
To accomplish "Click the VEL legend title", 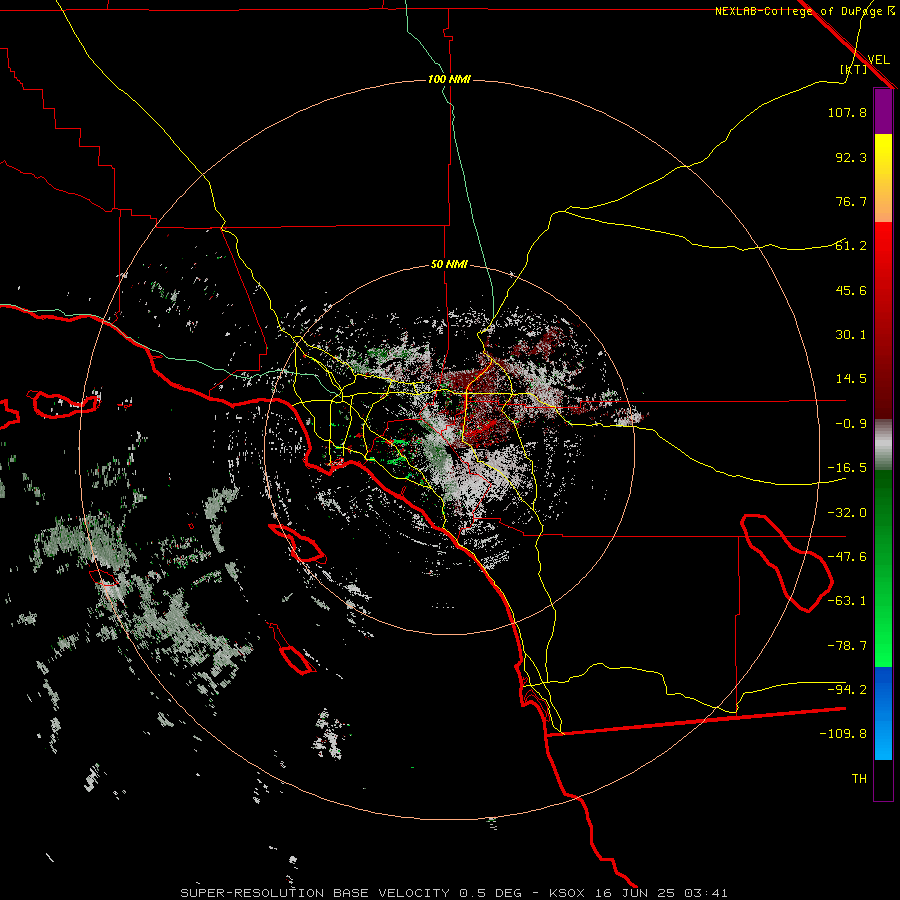I will tap(878, 60).
